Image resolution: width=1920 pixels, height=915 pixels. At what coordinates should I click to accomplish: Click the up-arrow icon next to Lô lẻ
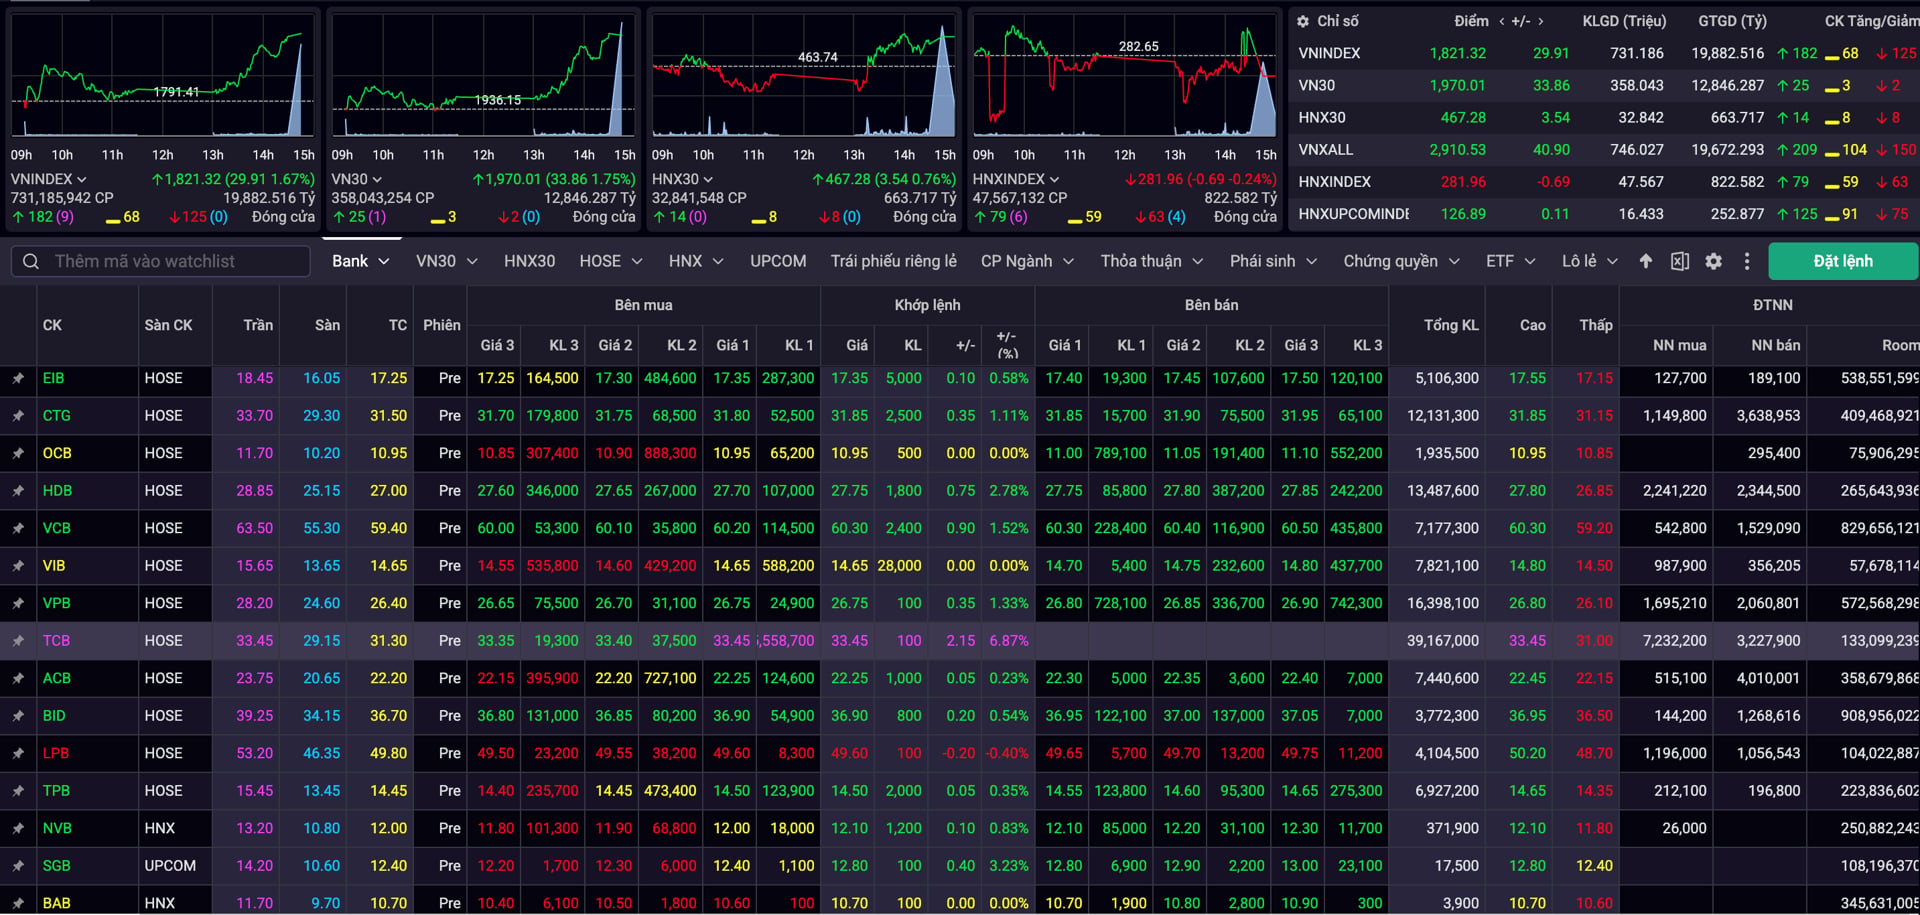click(1646, 261)
